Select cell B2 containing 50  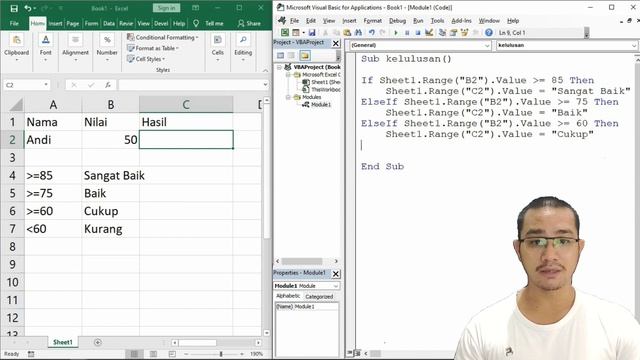click(x=110, y=140)
